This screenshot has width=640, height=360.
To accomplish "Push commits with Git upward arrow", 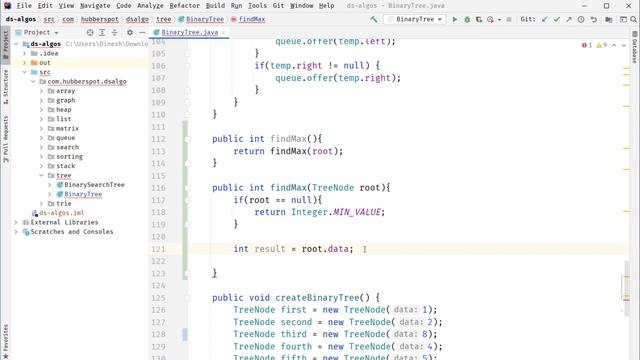I will pyautogui.click(x=569, y=19).
